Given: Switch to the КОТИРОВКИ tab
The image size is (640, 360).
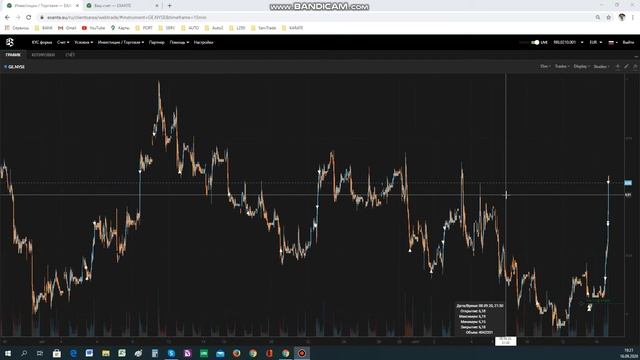Looking at the screenshot, I should click(x=43, y=55).
